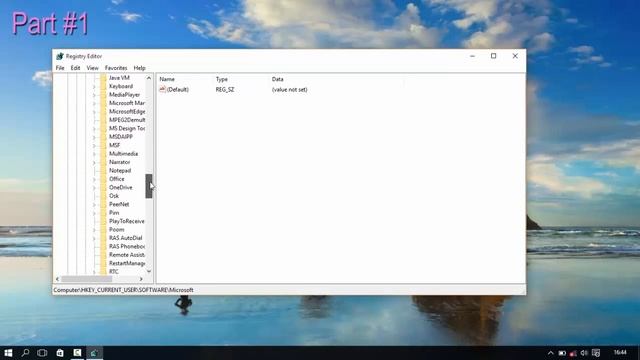Image resolution: width=640 pixels, height=360 pixels.
Task: Select the Microsoft Mar... key label
Action: click(x=127, y=103)
